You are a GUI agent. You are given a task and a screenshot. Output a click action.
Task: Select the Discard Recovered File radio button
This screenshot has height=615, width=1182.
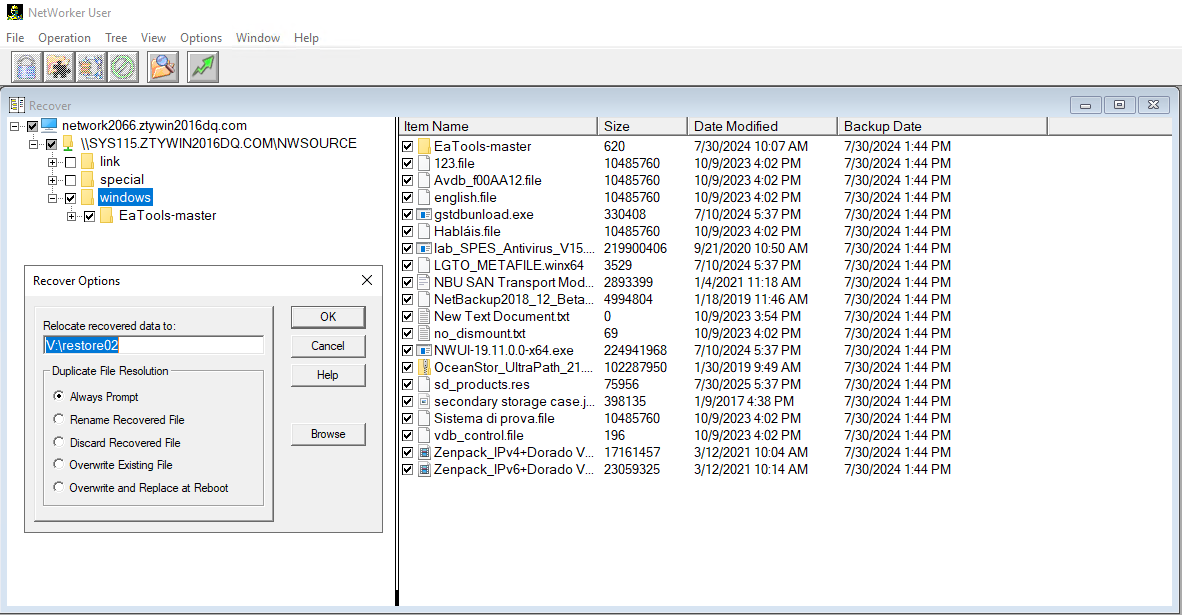point(59,442)
